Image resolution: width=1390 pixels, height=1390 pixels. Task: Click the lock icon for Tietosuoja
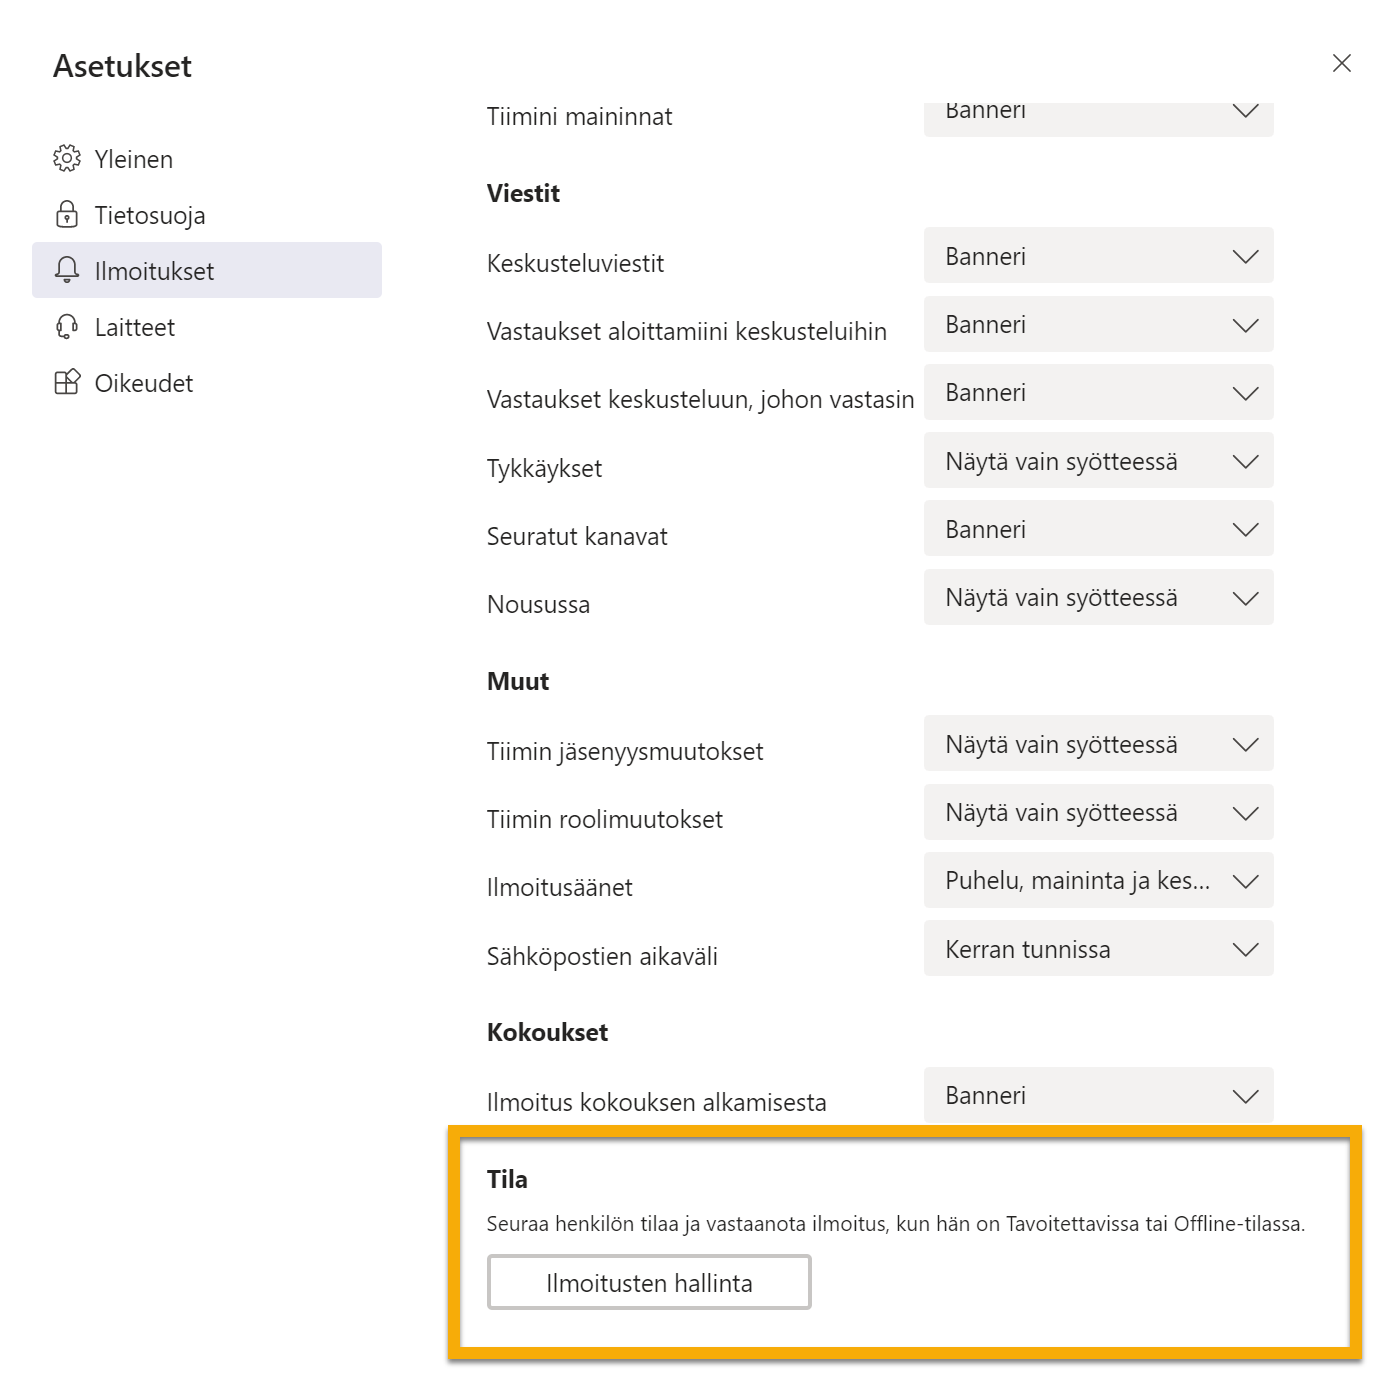pyautogui.click(x=67, y=215)
